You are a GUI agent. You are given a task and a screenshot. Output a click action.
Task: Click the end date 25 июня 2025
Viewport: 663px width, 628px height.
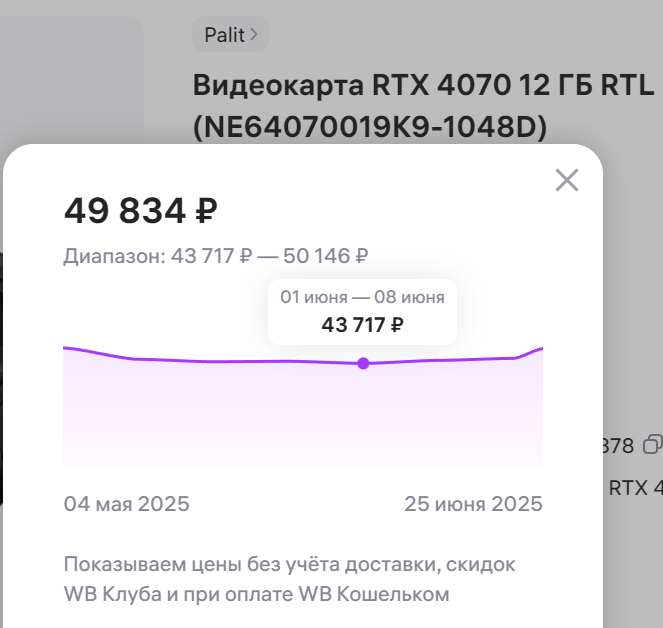point(473,504)
